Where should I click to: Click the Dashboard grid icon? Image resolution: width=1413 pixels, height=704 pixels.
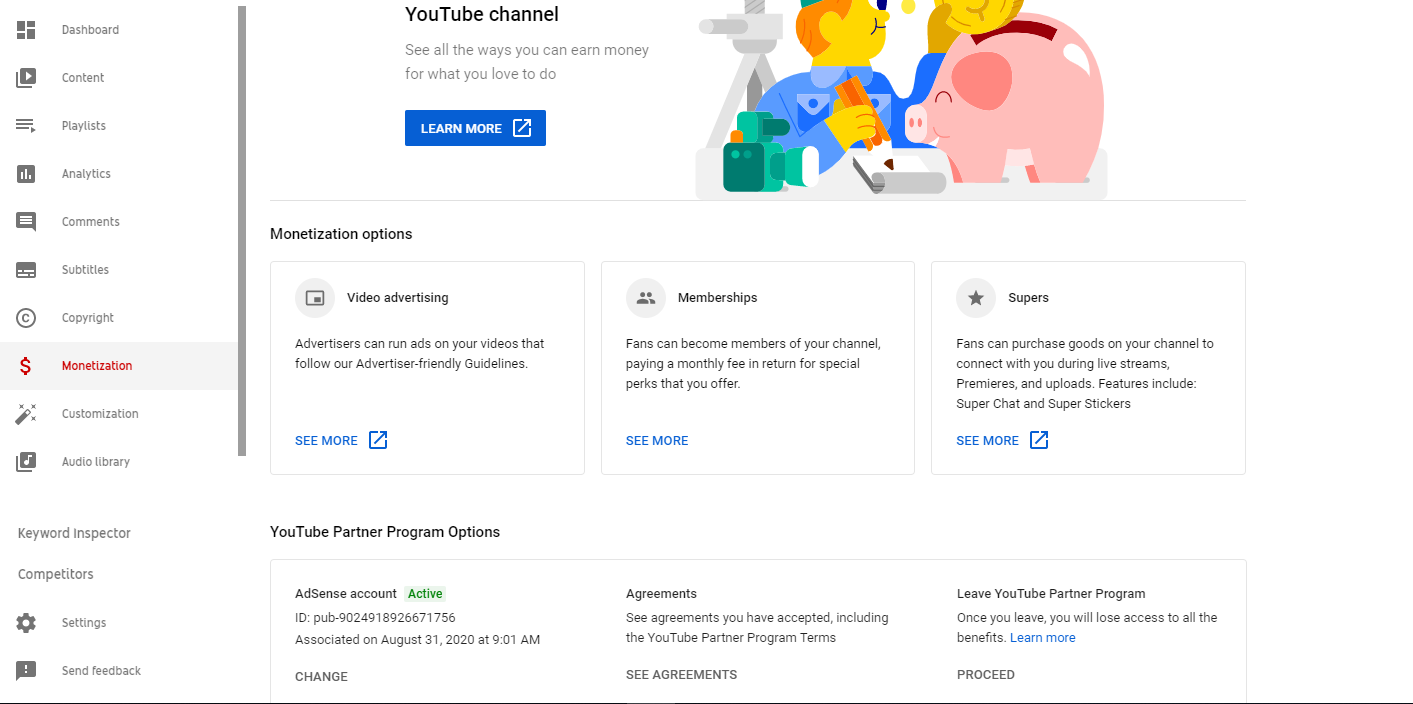[26, 30]
